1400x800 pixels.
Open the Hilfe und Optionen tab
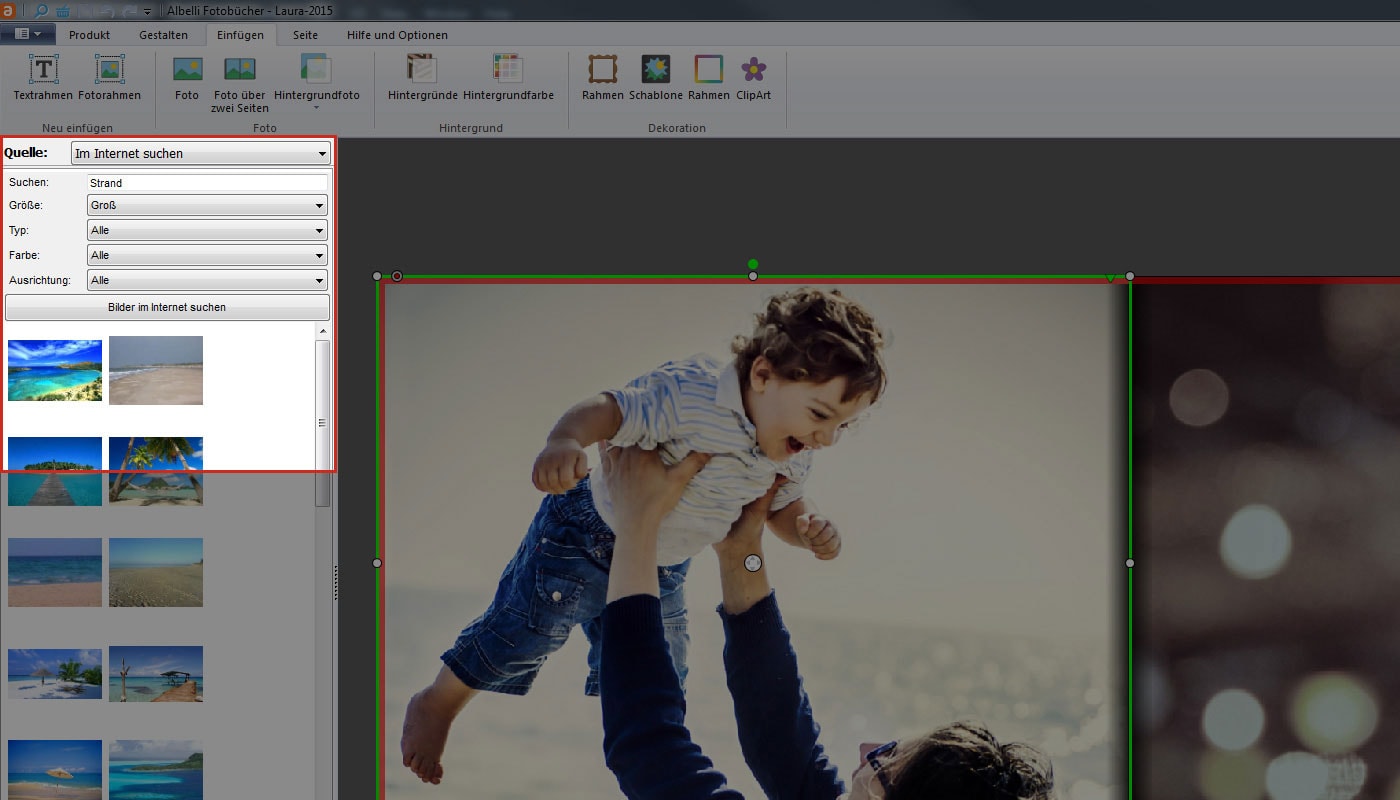[397, 35]
